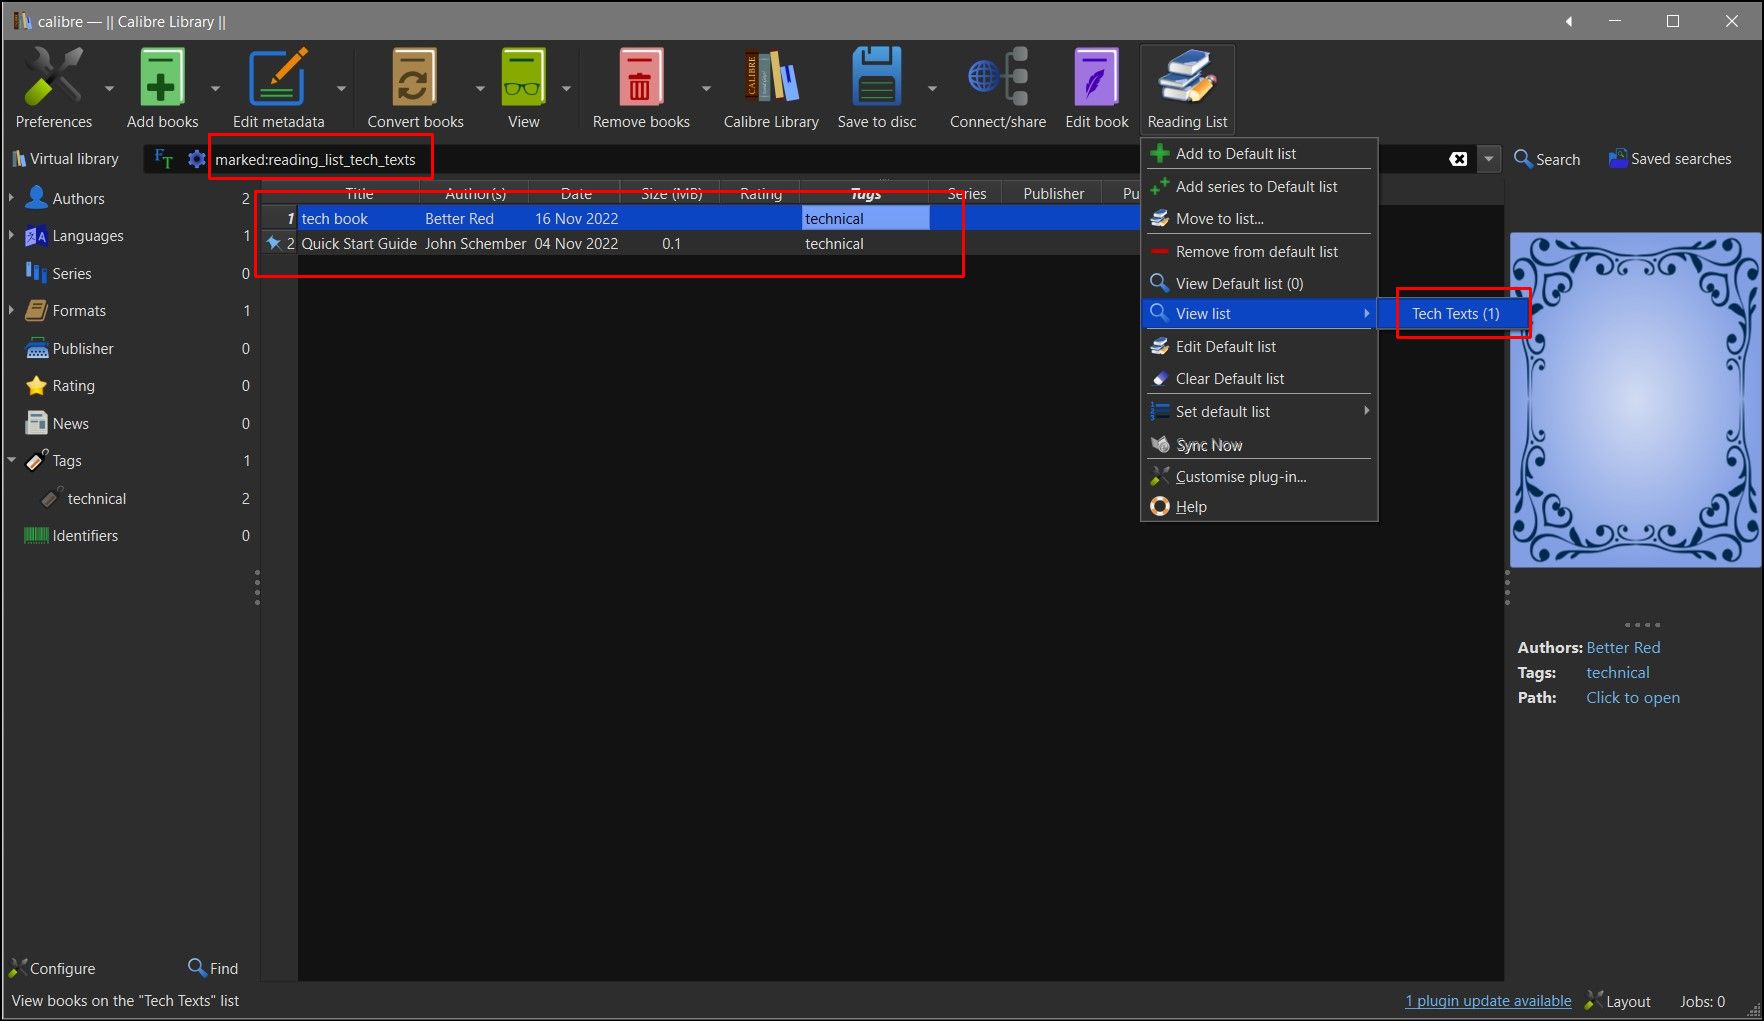Open the Edit metadata dropdown arrow
This screenshot has width=1764, height=1021.
(341, 88)
